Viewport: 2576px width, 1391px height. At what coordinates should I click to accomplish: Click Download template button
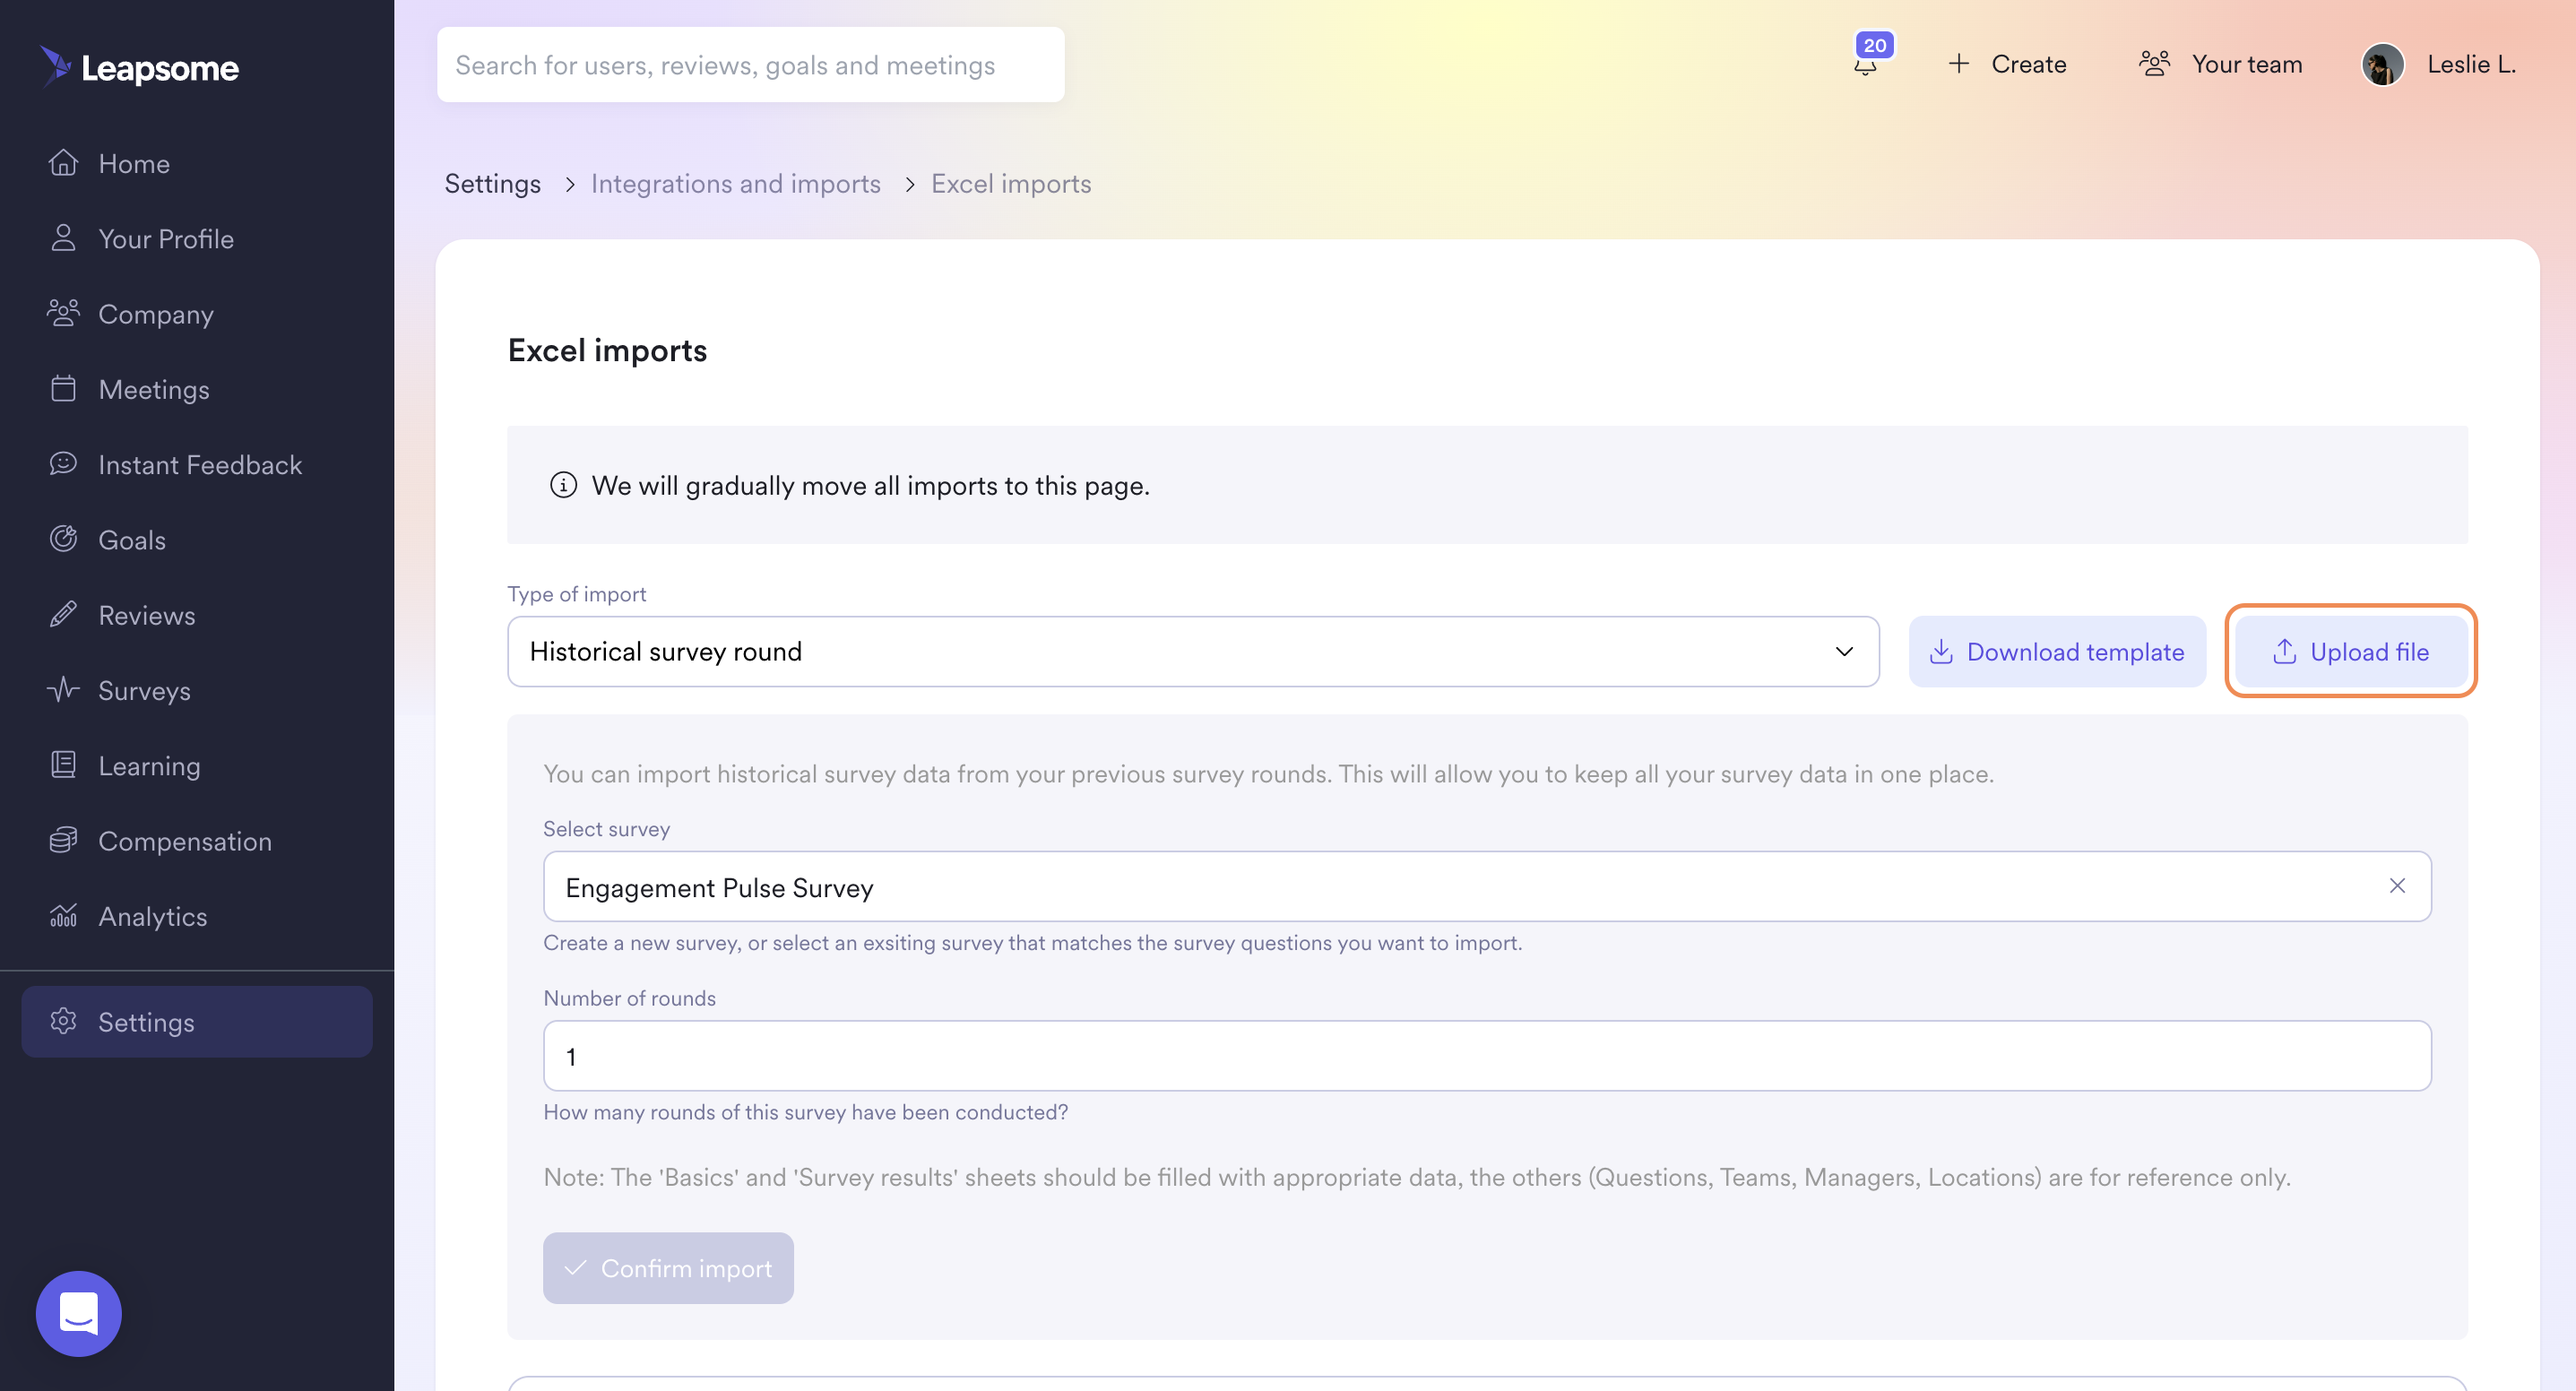[x=2057, y=651]
